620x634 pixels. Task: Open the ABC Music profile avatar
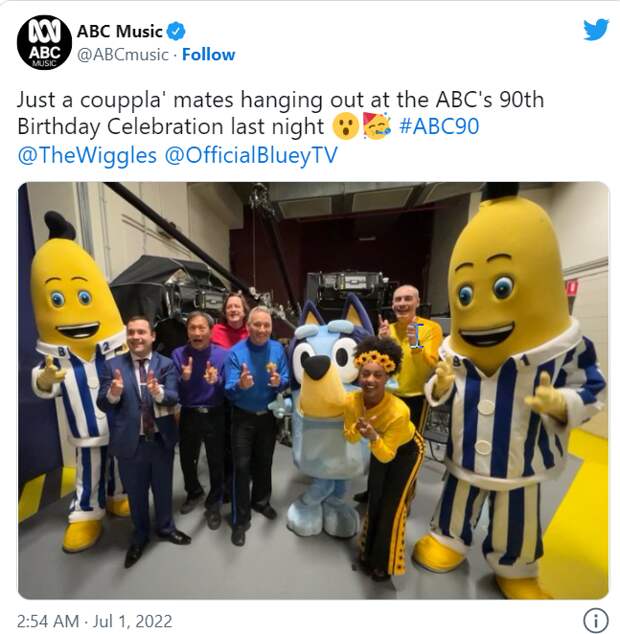44,42
